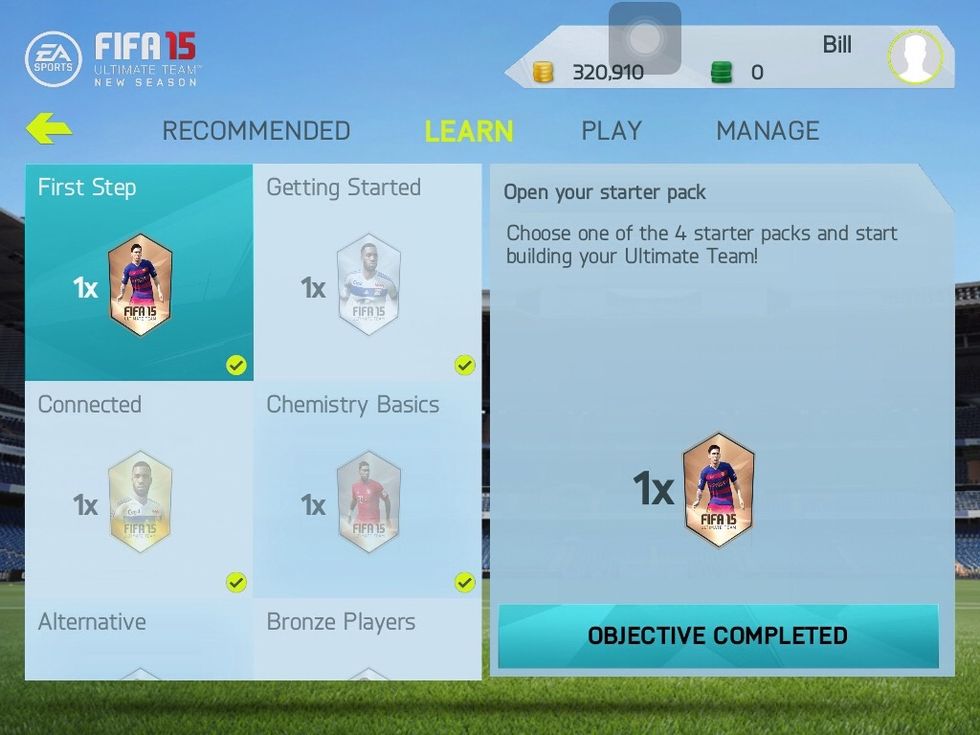Open the Bronze Players objective tile
Image resolution: width=980 pixels, height=735 pixels.
point(368,639)
